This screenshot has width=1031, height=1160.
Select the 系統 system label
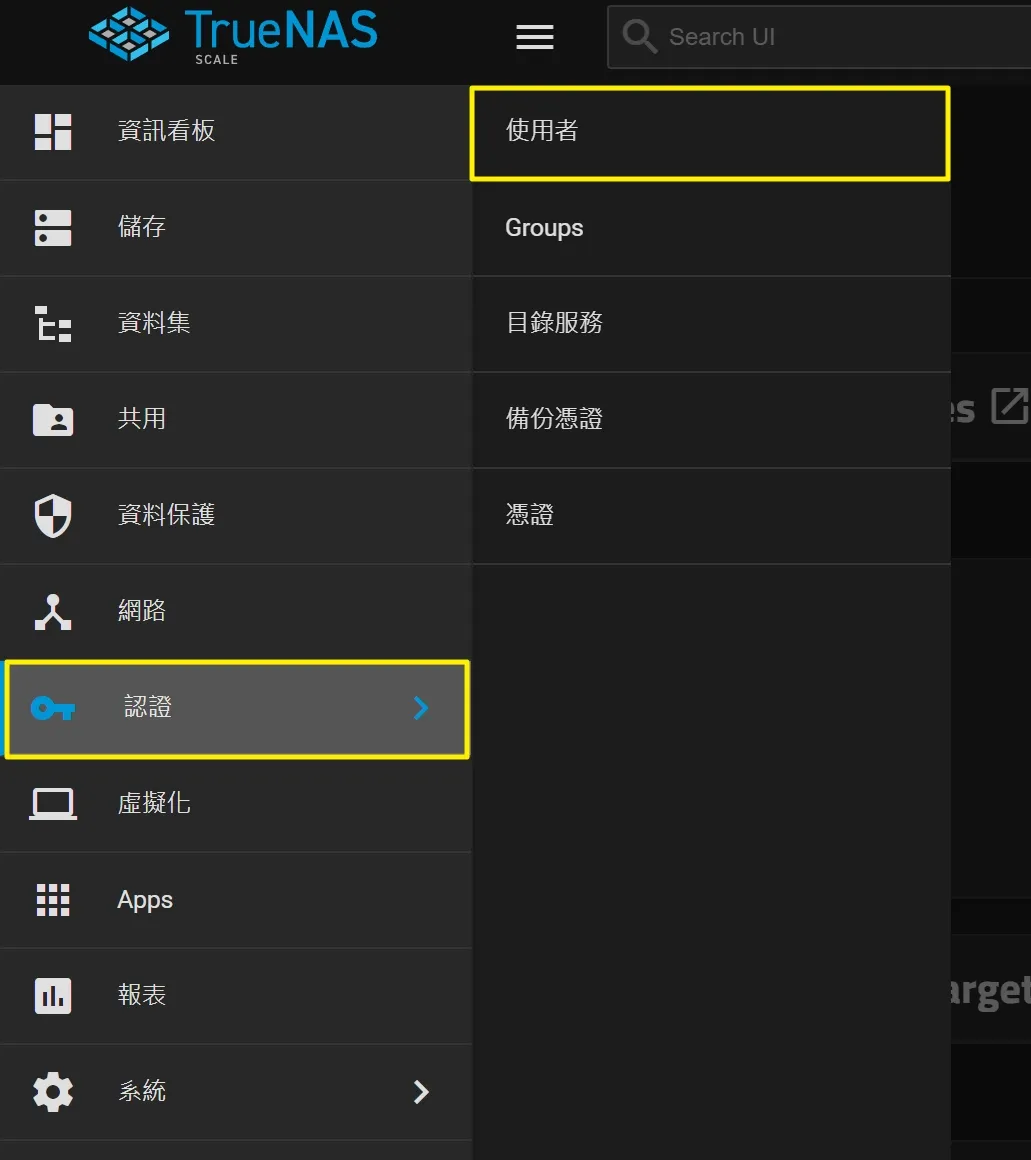[142, 1091]
